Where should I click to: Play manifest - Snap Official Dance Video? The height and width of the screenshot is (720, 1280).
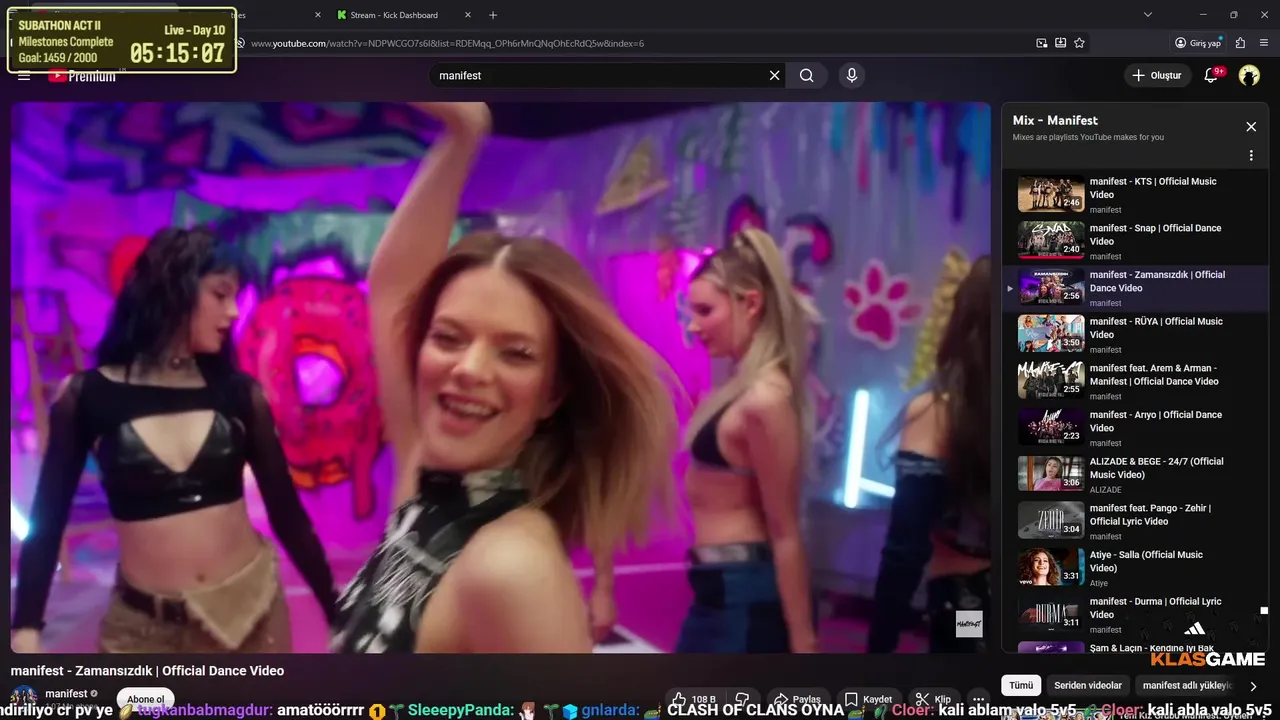click(1135, 241)
